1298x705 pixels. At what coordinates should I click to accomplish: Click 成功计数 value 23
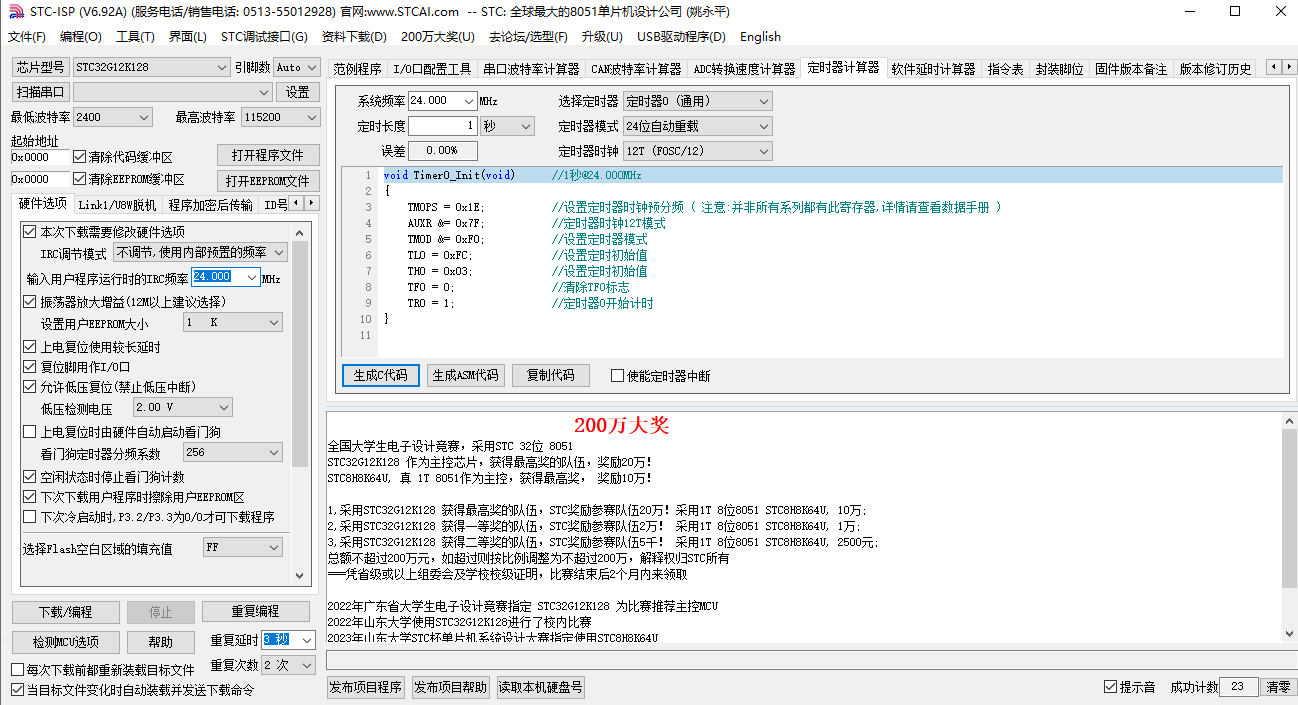(1238, 687)
